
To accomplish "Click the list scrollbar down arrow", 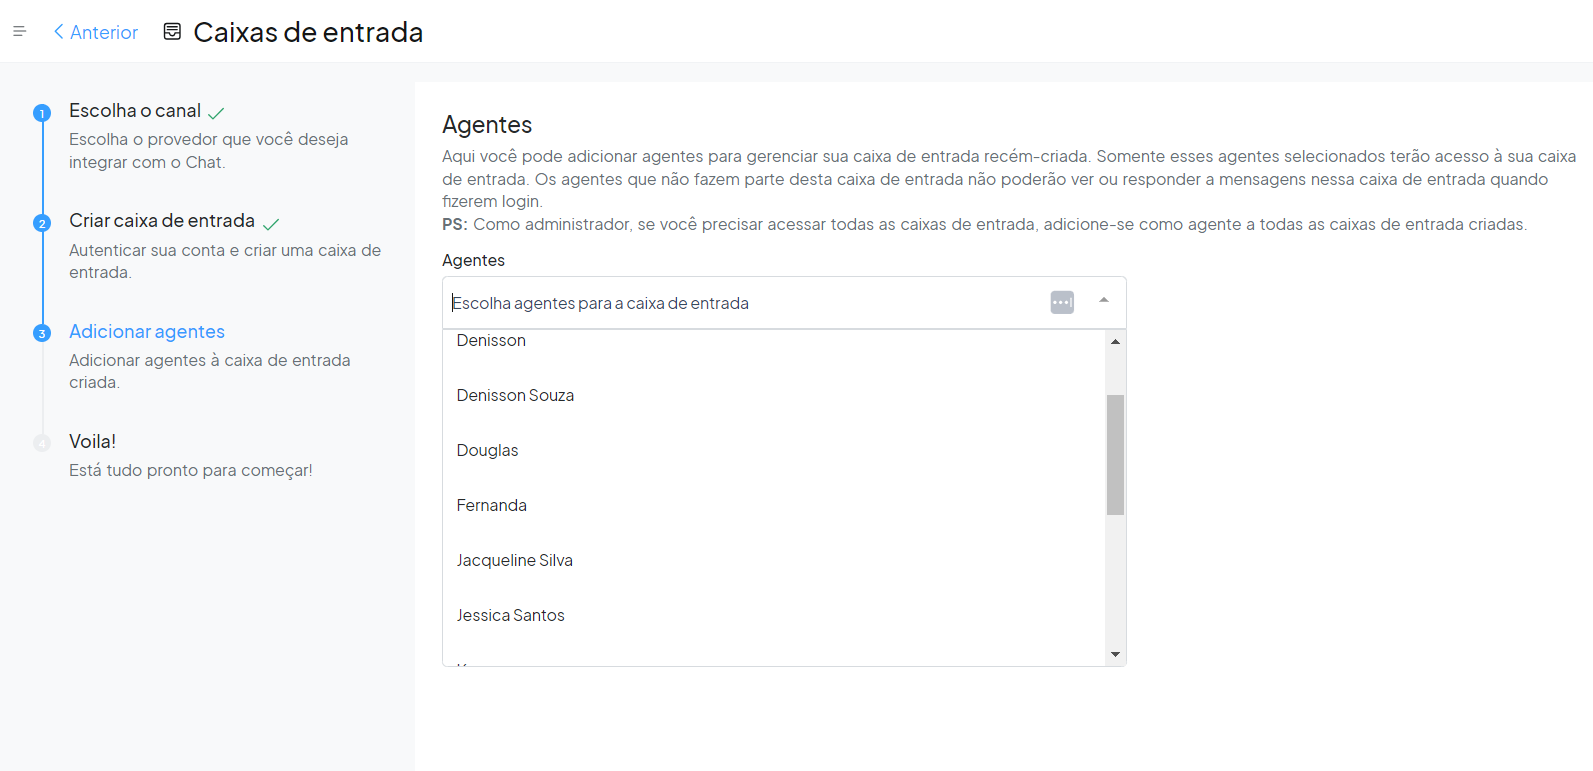I will (1115, 655).
